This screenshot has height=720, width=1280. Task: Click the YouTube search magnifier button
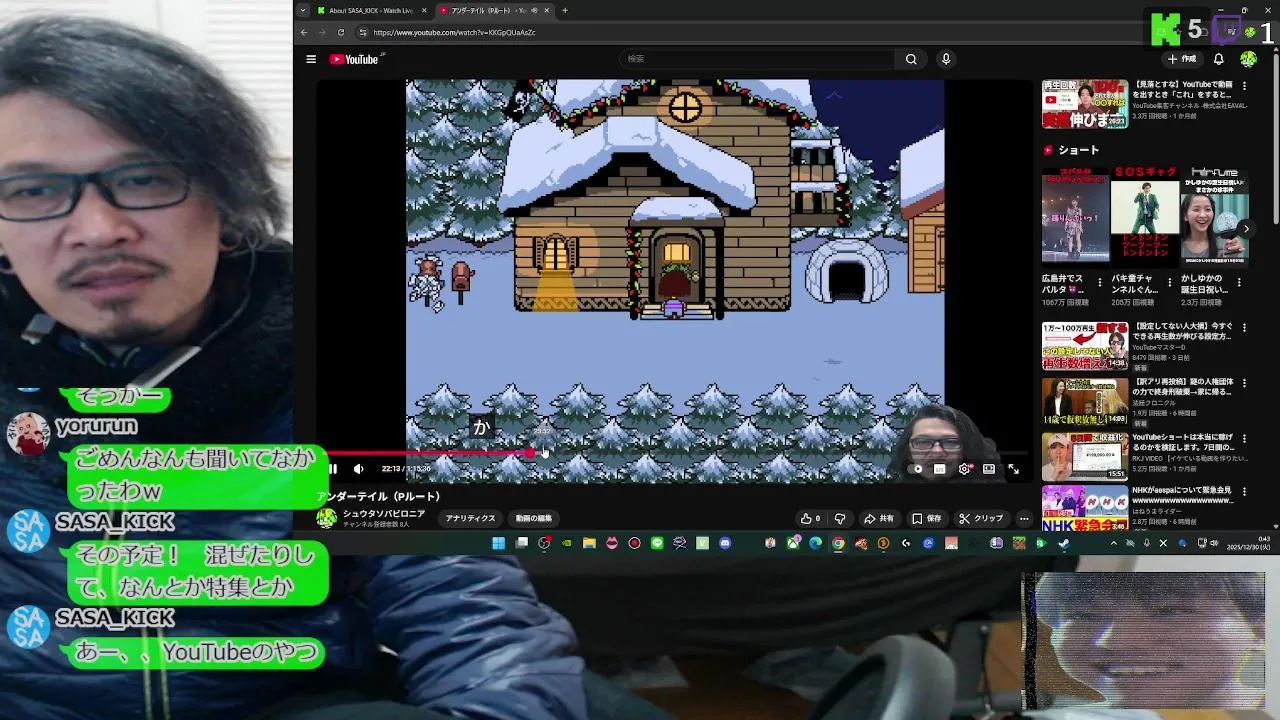point(911,59)
